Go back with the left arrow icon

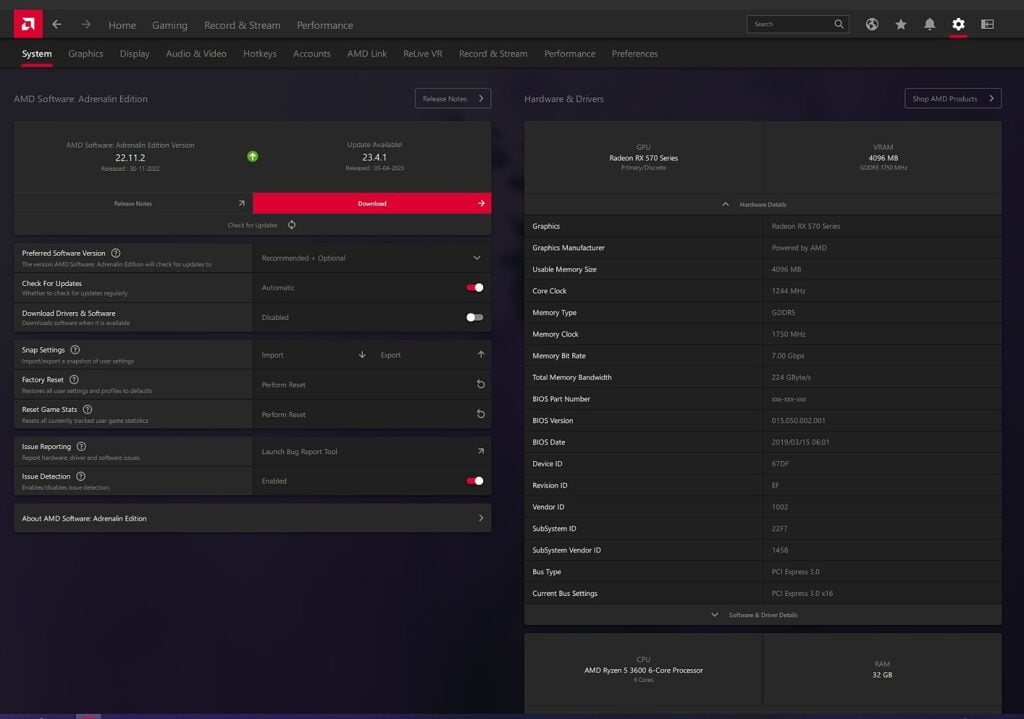click(x=57, y=24)
